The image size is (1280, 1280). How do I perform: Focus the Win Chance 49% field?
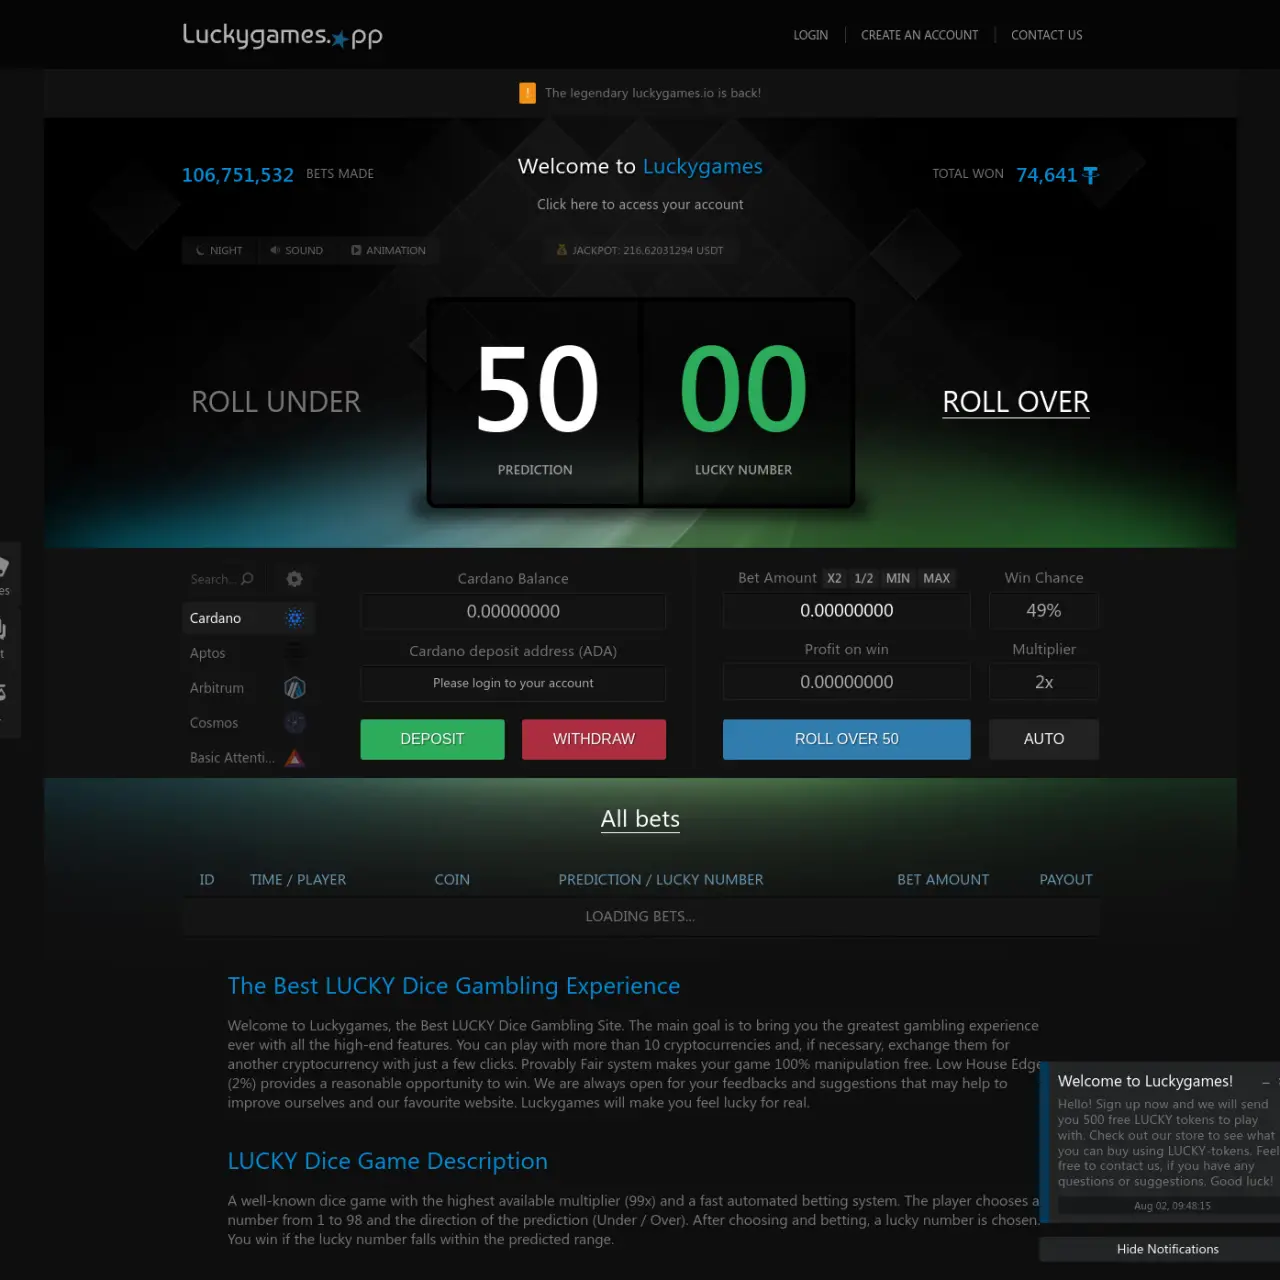tap(1044, 610)
